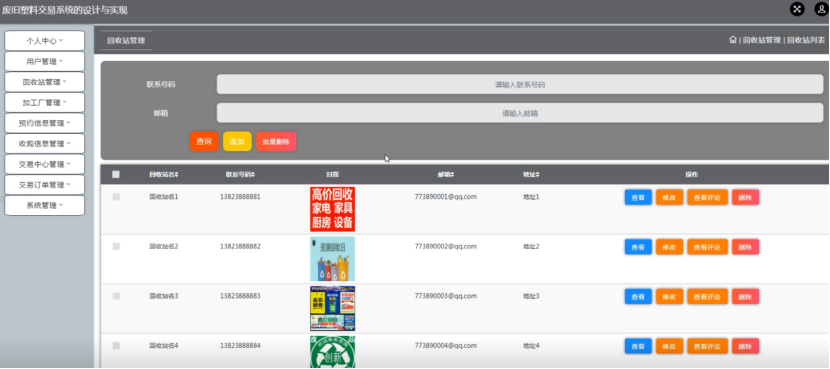This screenshot has width=830, height=369.
Task: Select email 773890002@qq.com
Action: click(x=446, y=246)
